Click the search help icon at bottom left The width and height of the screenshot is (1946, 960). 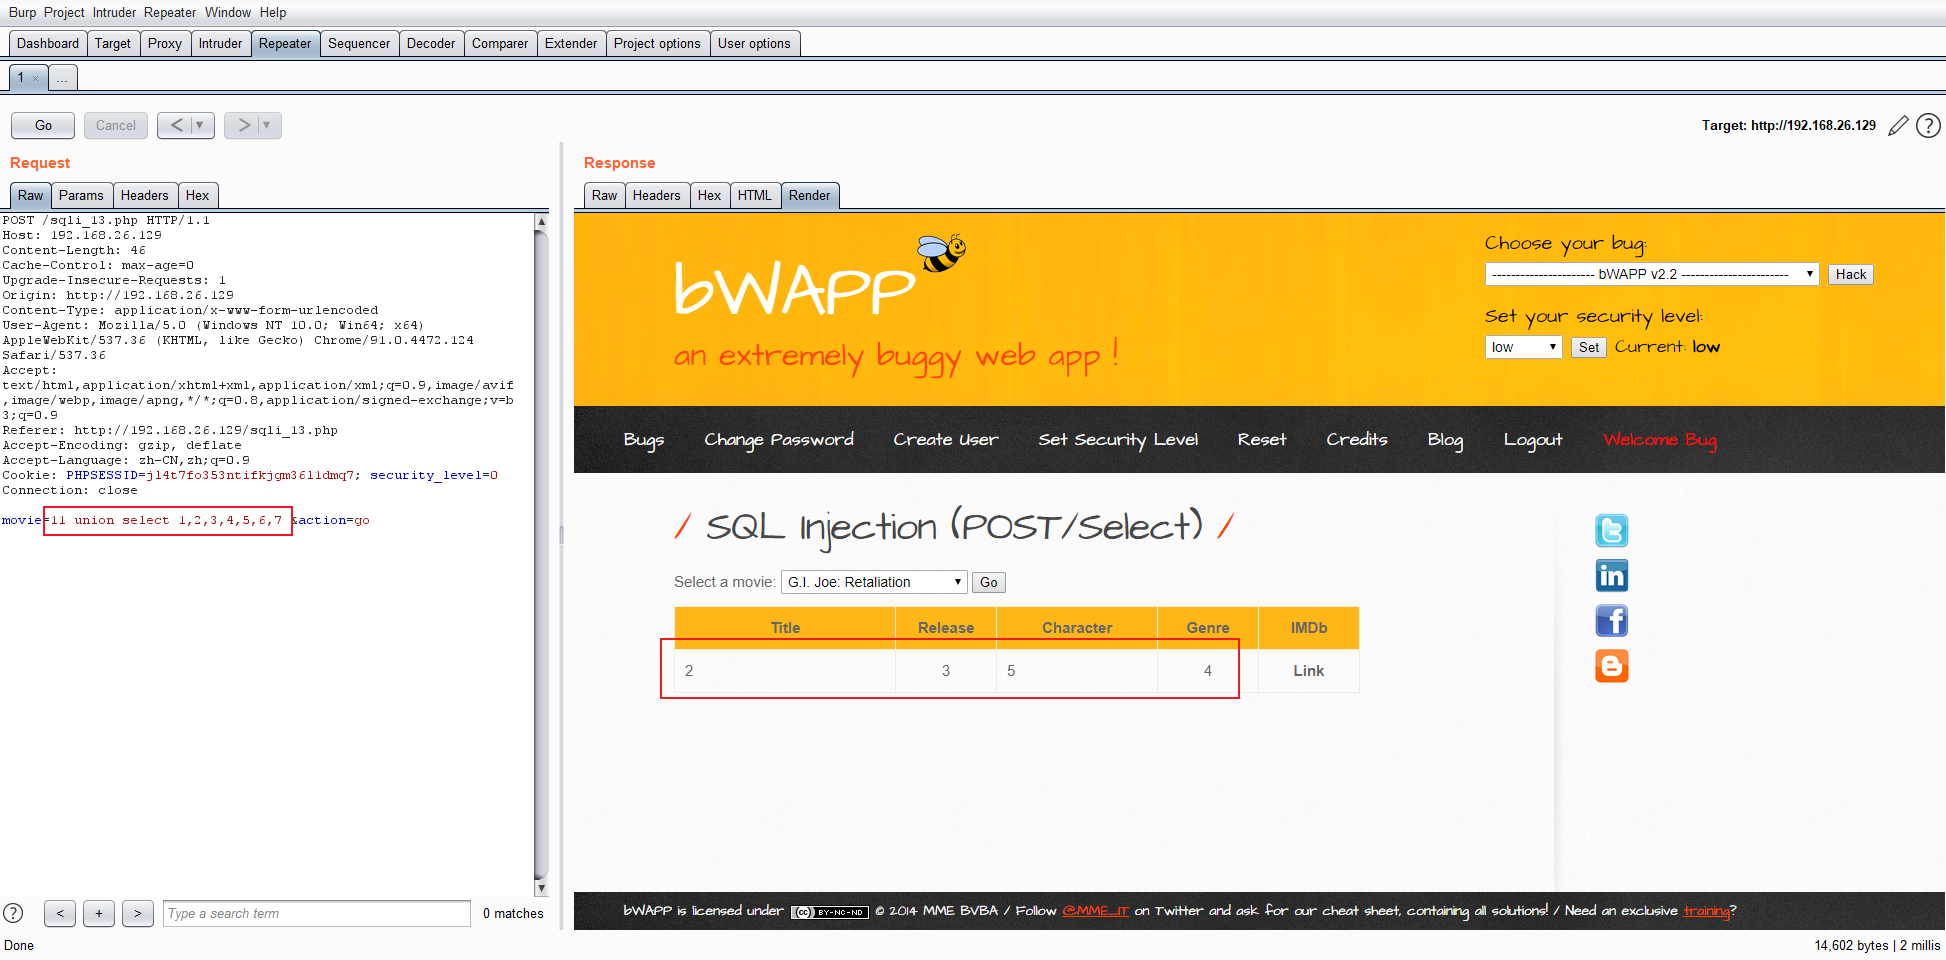[x=13, y=913]
